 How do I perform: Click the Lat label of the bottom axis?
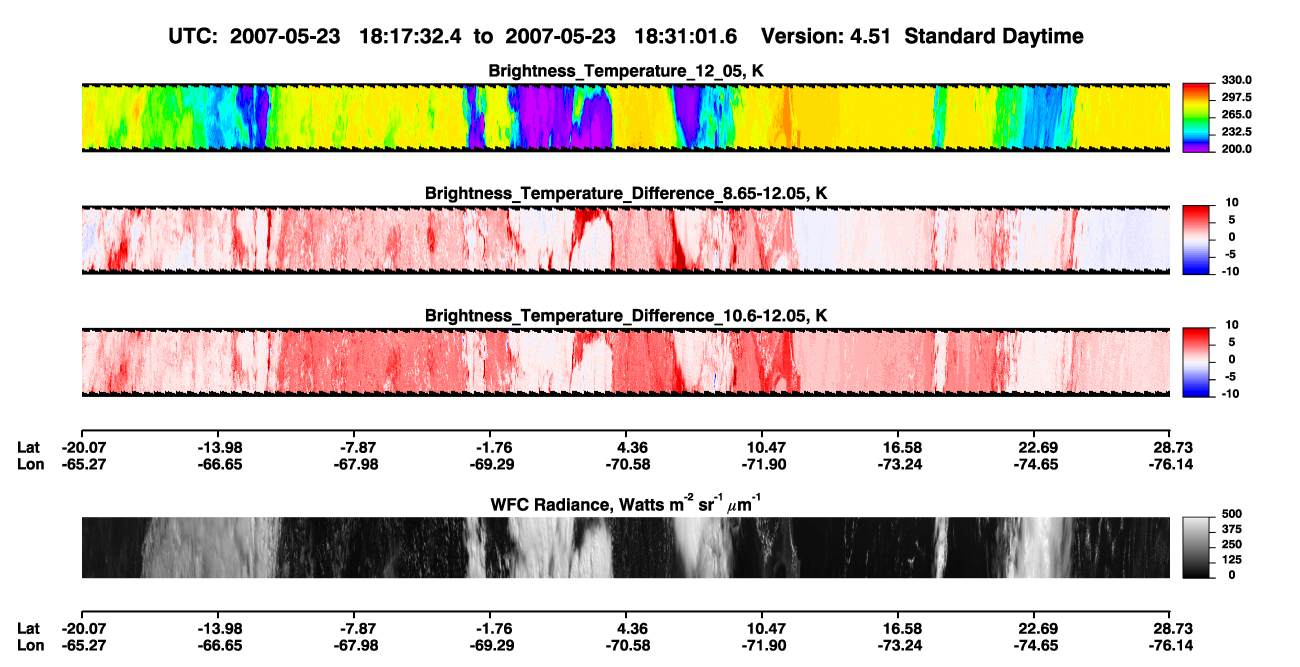coord(29,628)
